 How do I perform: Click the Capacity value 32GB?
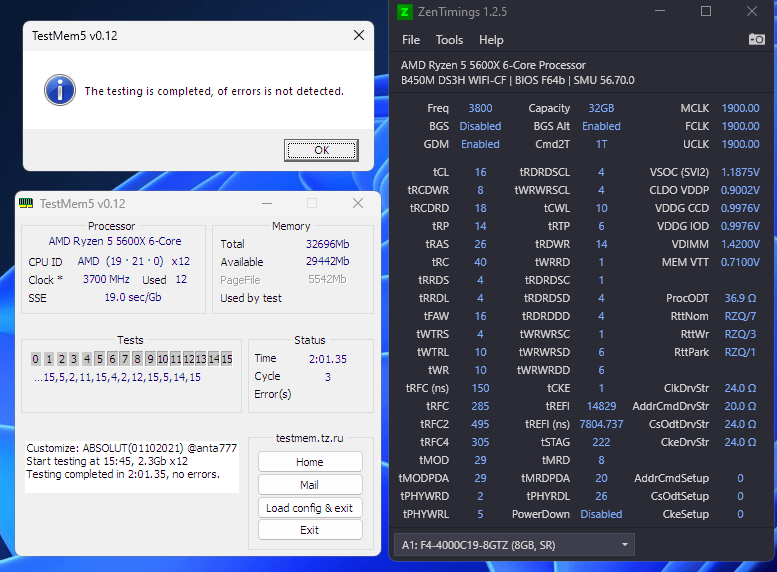point(601,108)
